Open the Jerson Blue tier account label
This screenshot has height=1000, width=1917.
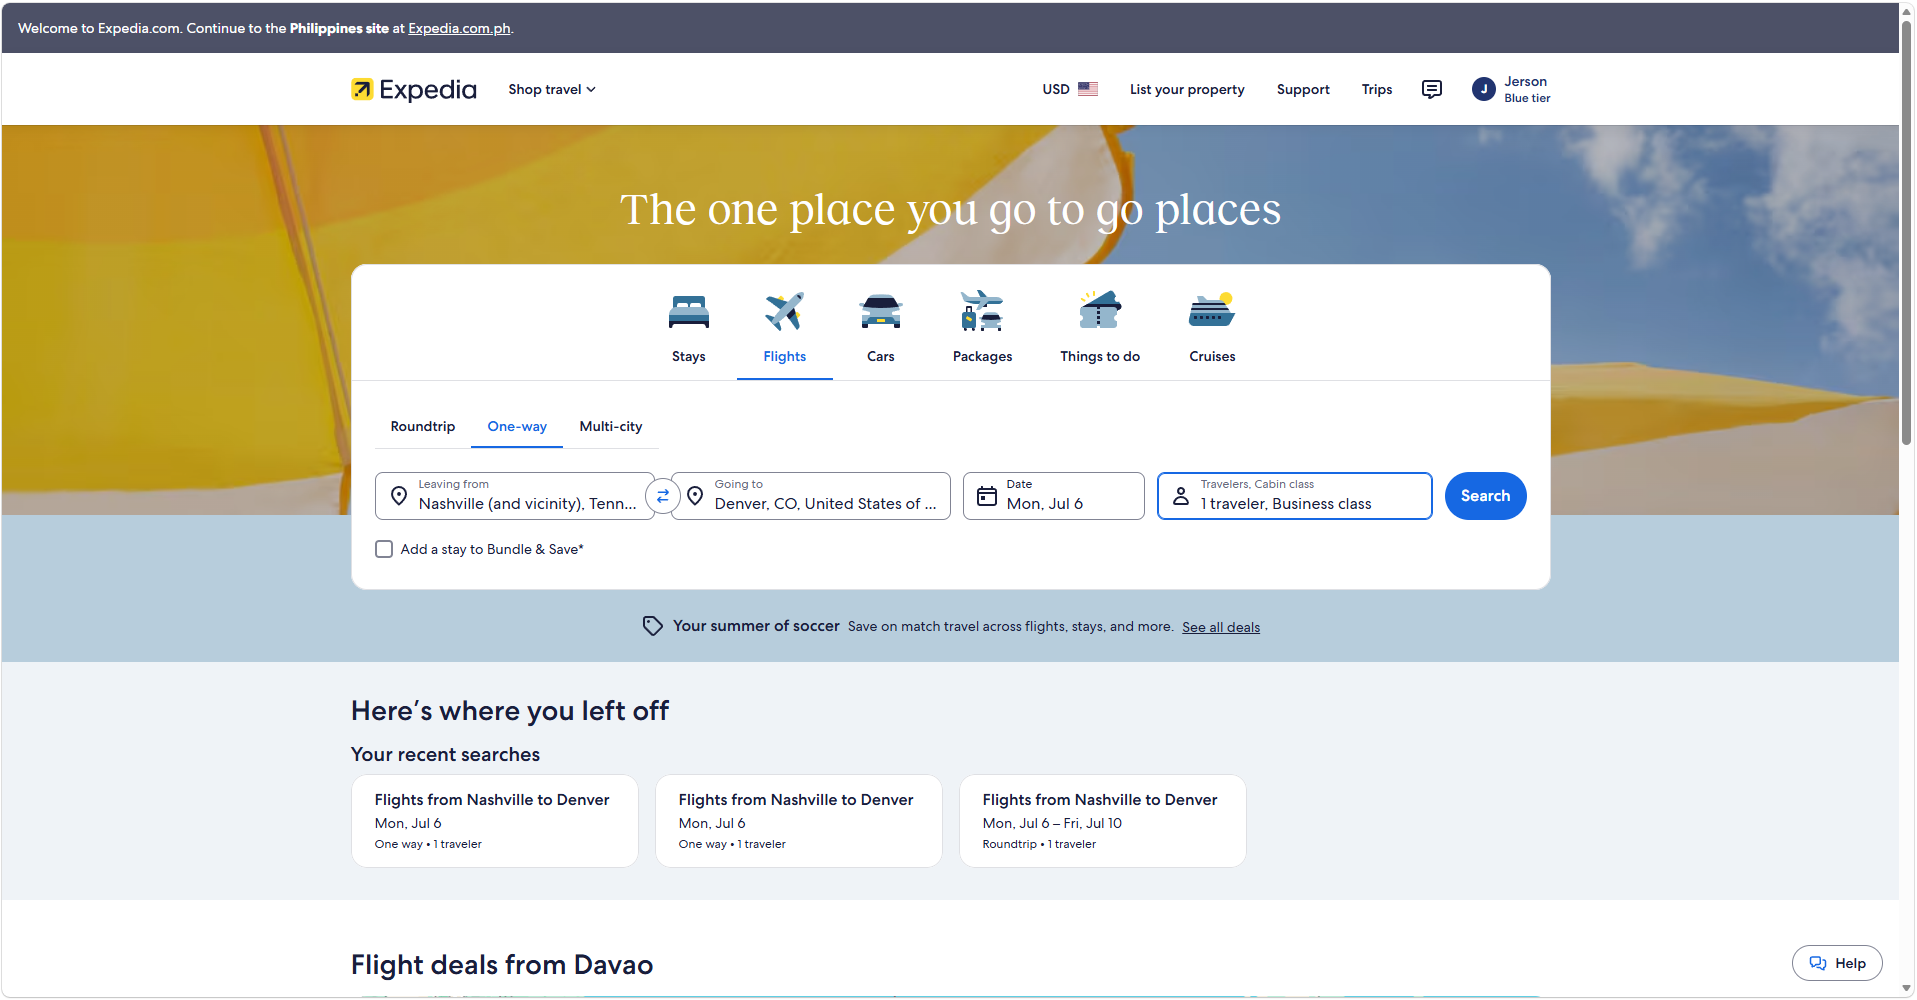click(x=1527, y=89)
